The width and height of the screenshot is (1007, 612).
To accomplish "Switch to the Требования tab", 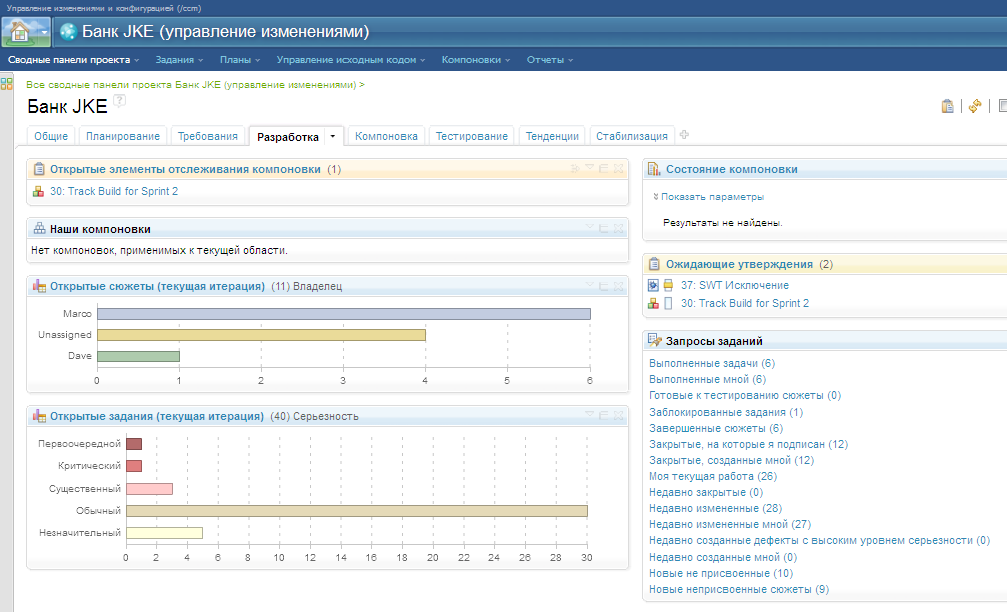I will tap(207, 136).
